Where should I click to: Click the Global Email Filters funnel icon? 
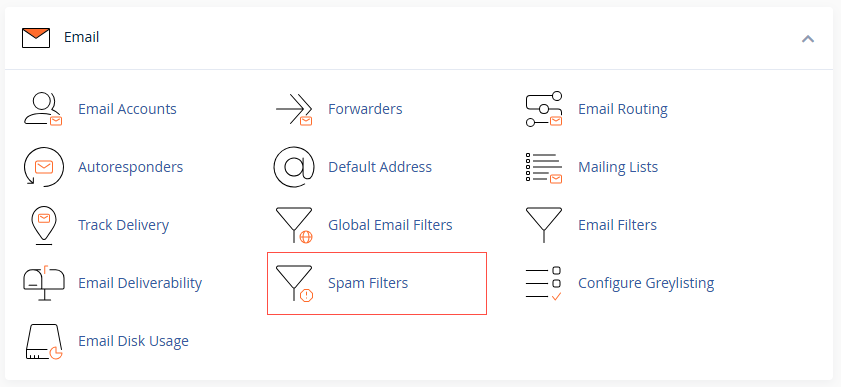(x=294, y=225)
